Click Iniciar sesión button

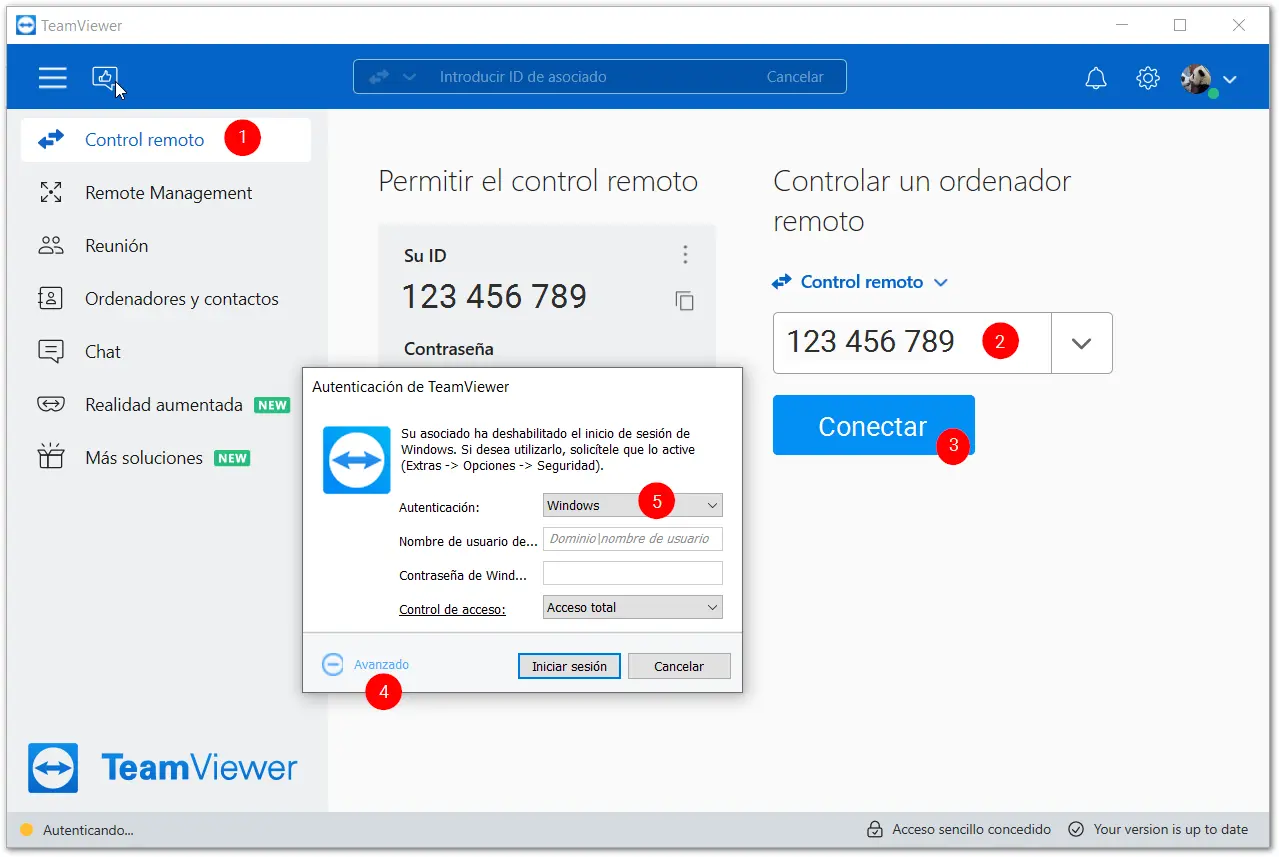[x=569, y=666]
